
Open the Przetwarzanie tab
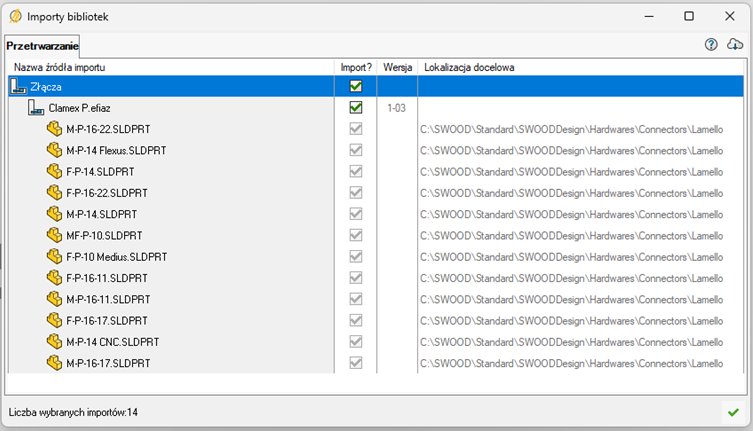42,46
